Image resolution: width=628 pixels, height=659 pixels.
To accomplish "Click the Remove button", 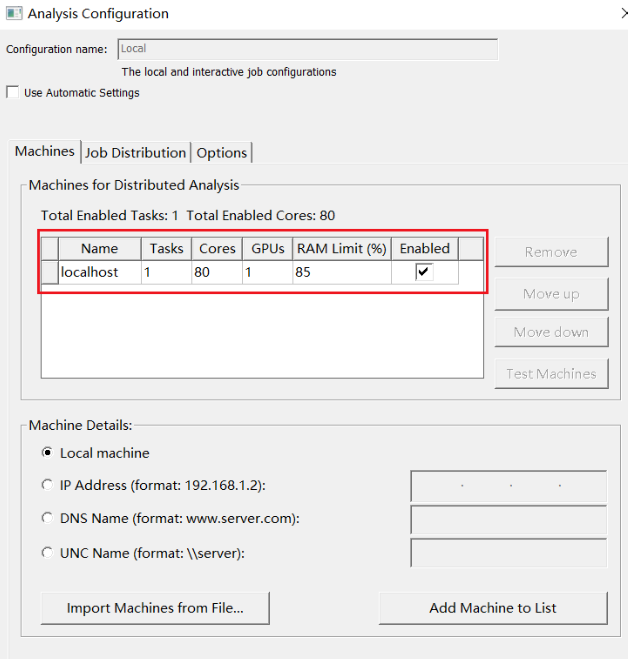I will (551, 252).
